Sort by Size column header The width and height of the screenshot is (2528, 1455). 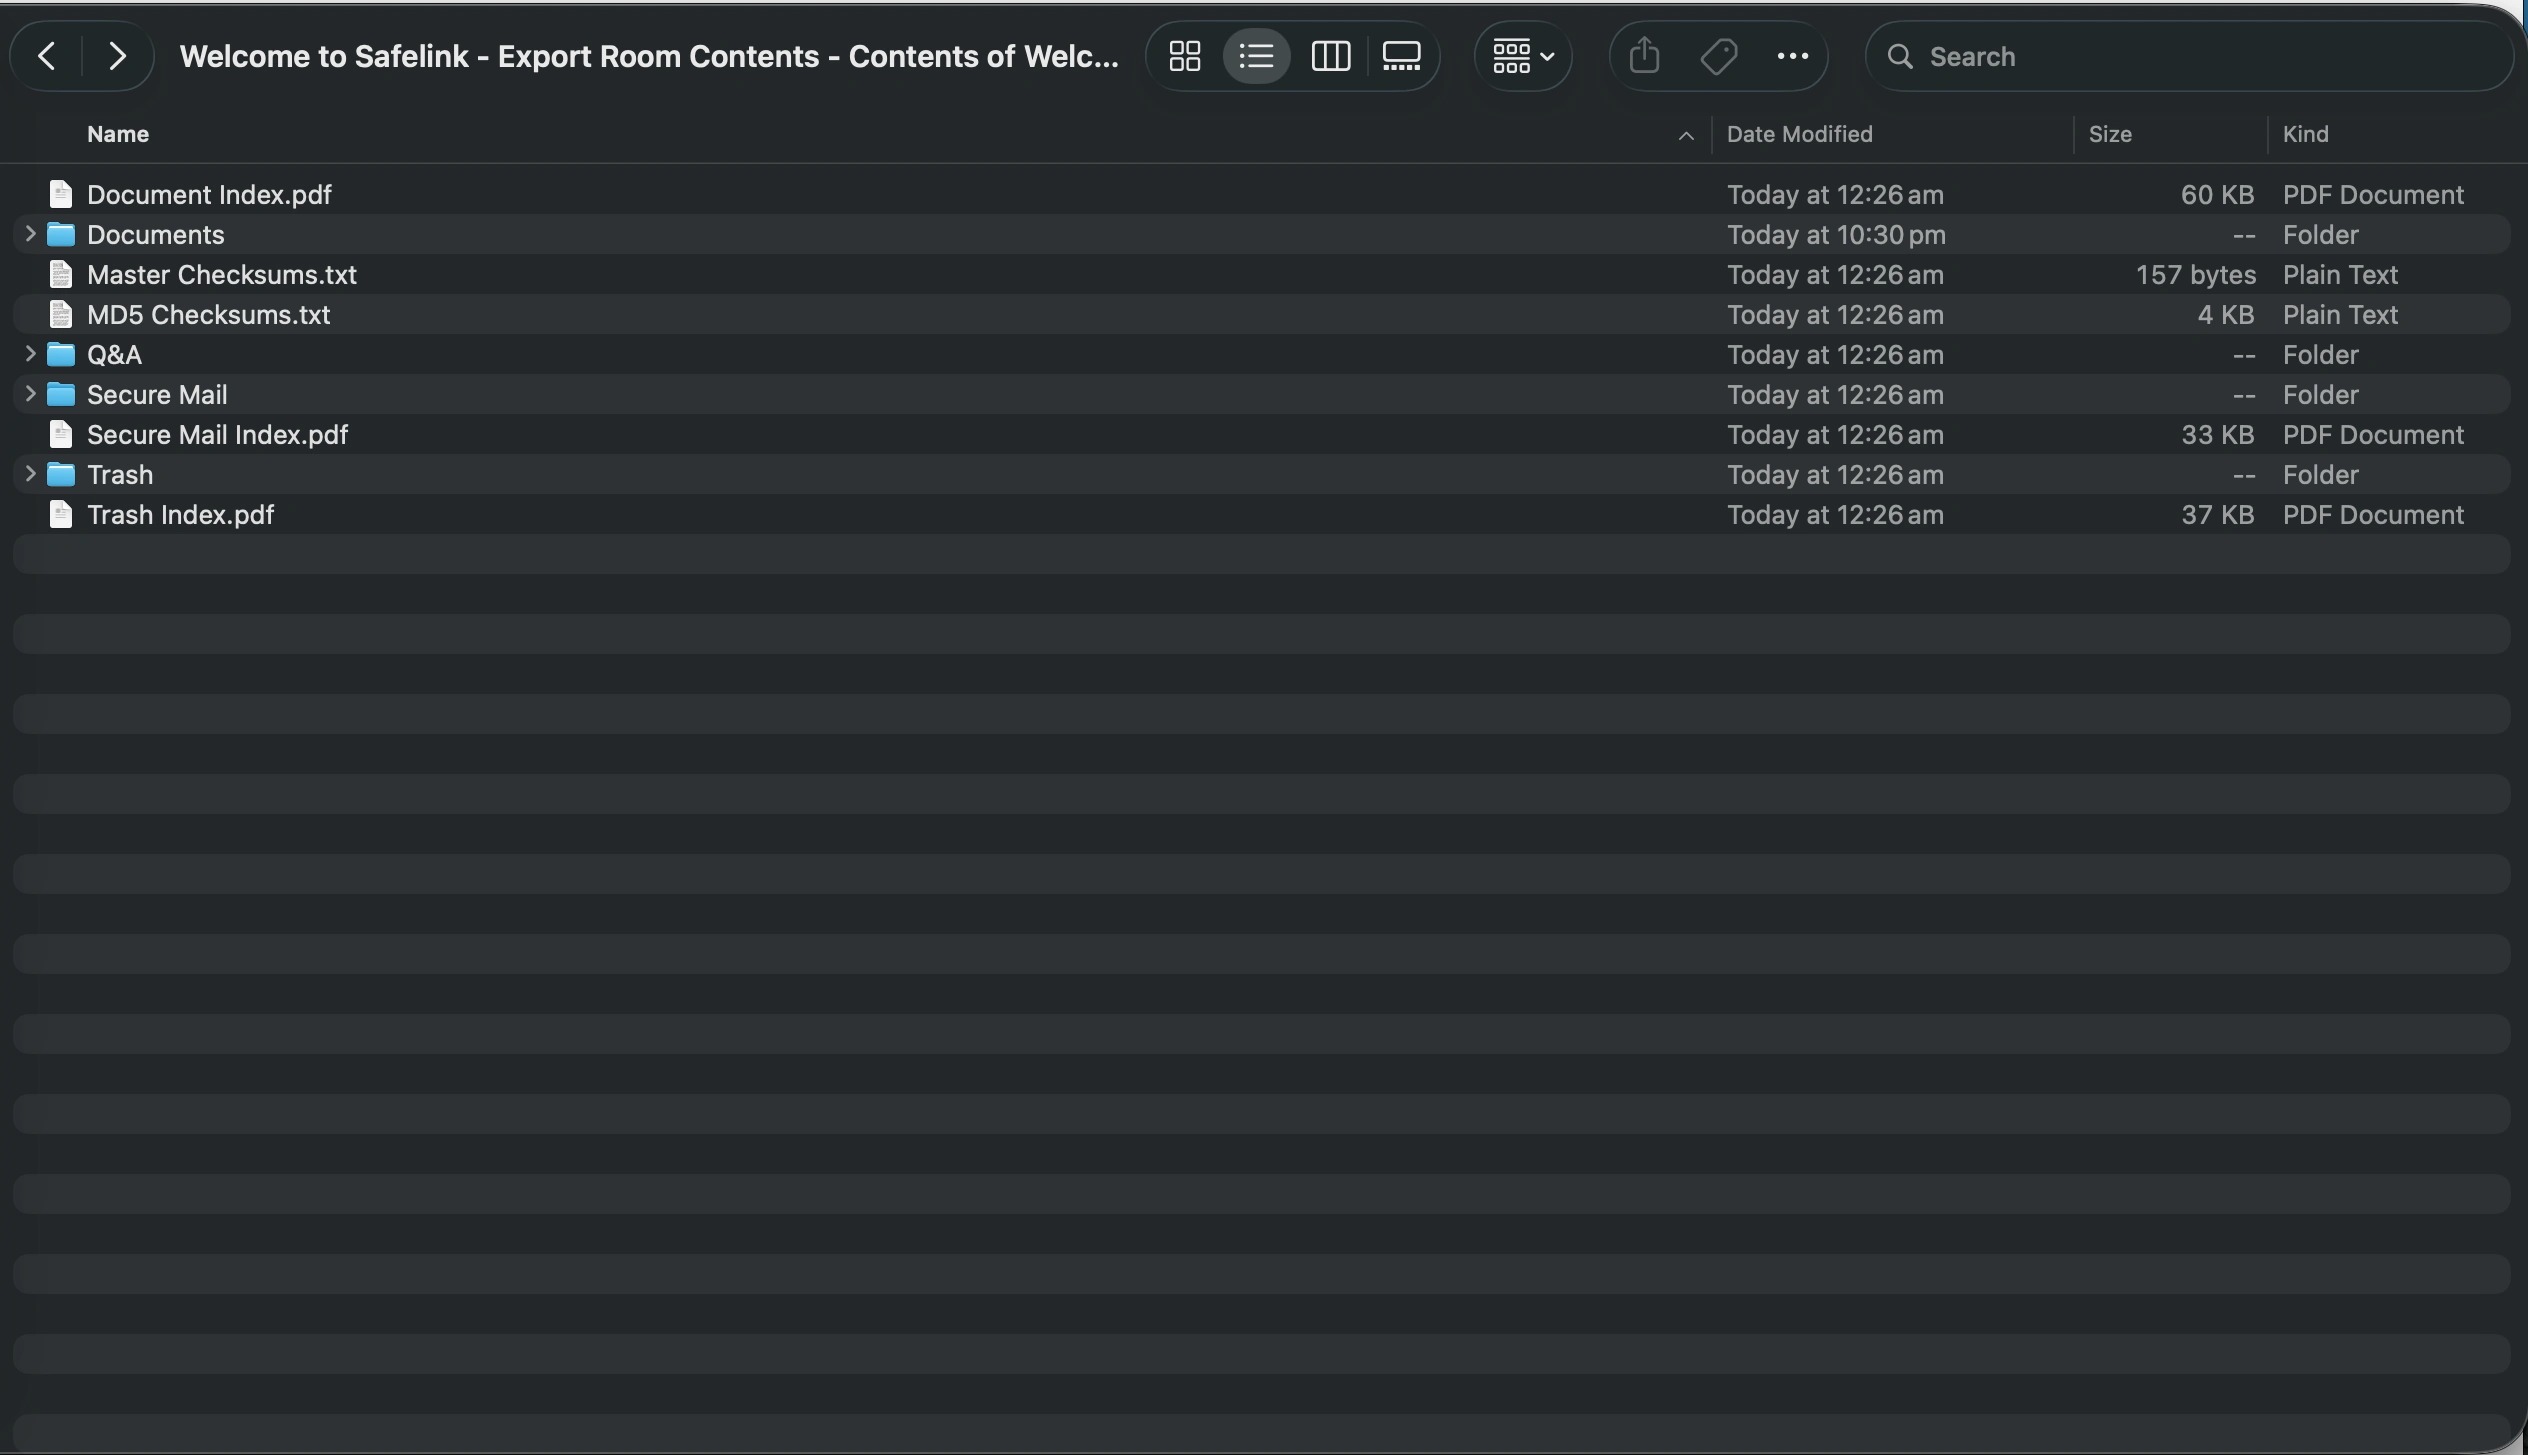point(2110,134)
